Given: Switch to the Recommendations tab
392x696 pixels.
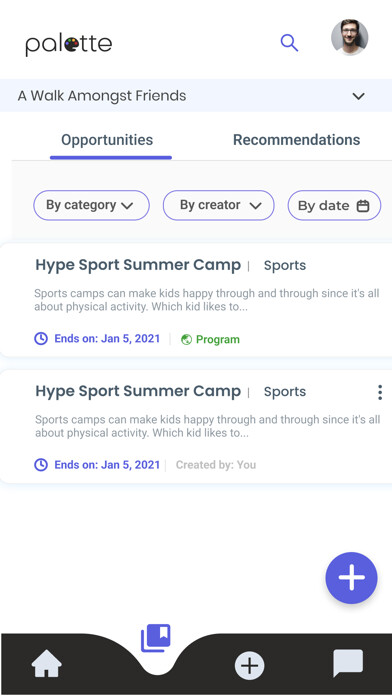Looking at the screenshot, I should pyautogui.click(x=297, y=140).
